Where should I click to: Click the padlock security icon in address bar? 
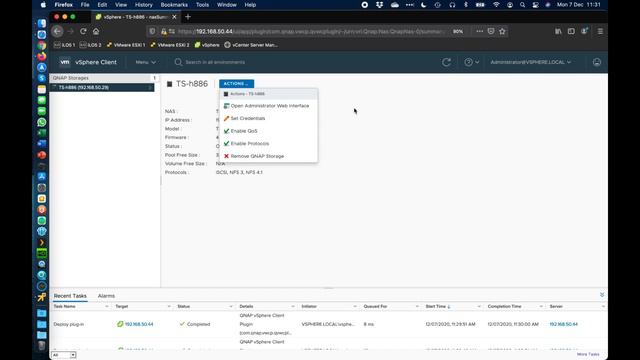tap(164, 31)
